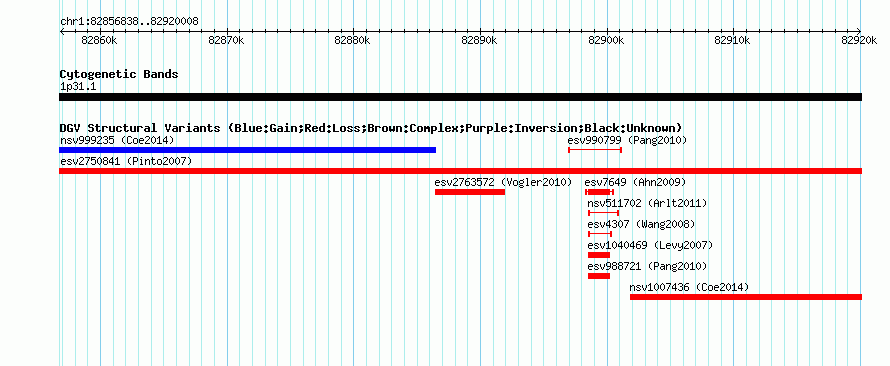Click the esv4307 (Wang2008) label
The image size is (890, 366).
point(641,224)
